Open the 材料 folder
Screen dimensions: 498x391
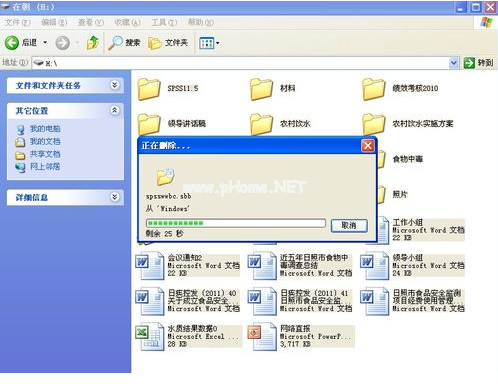(261, 89)
